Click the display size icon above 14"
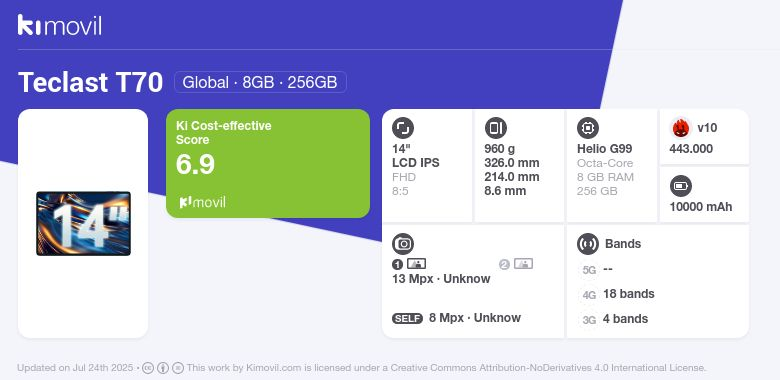This screenshot has width=780, height=380. 402,128
